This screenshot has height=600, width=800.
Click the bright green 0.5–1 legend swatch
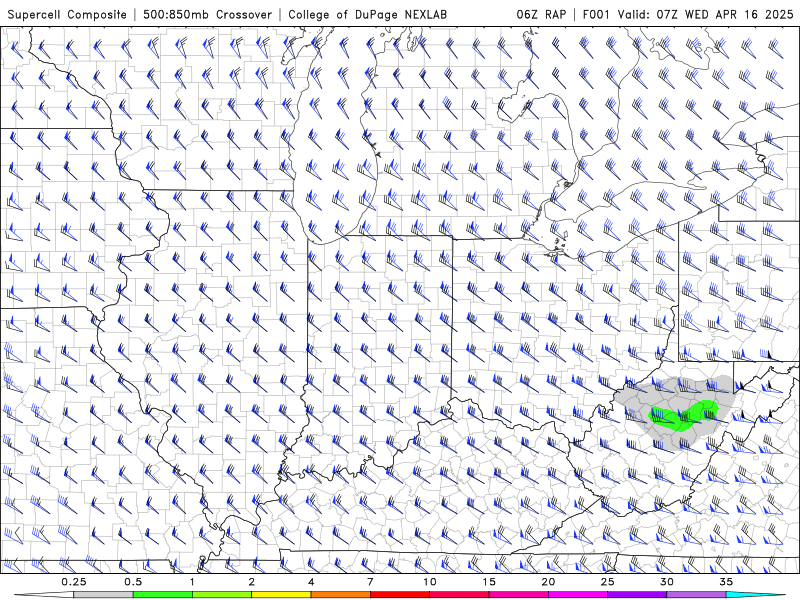[x=162, y=595]
